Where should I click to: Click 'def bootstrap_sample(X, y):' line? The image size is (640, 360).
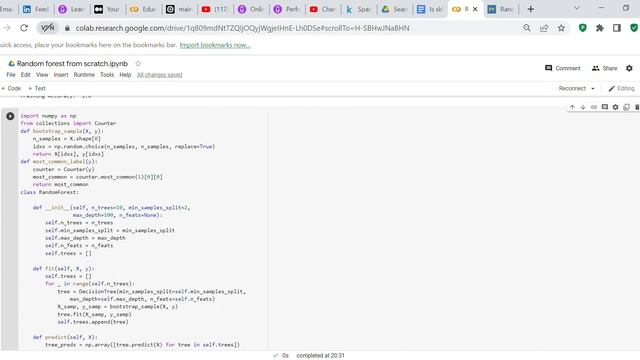coord(62,131)
